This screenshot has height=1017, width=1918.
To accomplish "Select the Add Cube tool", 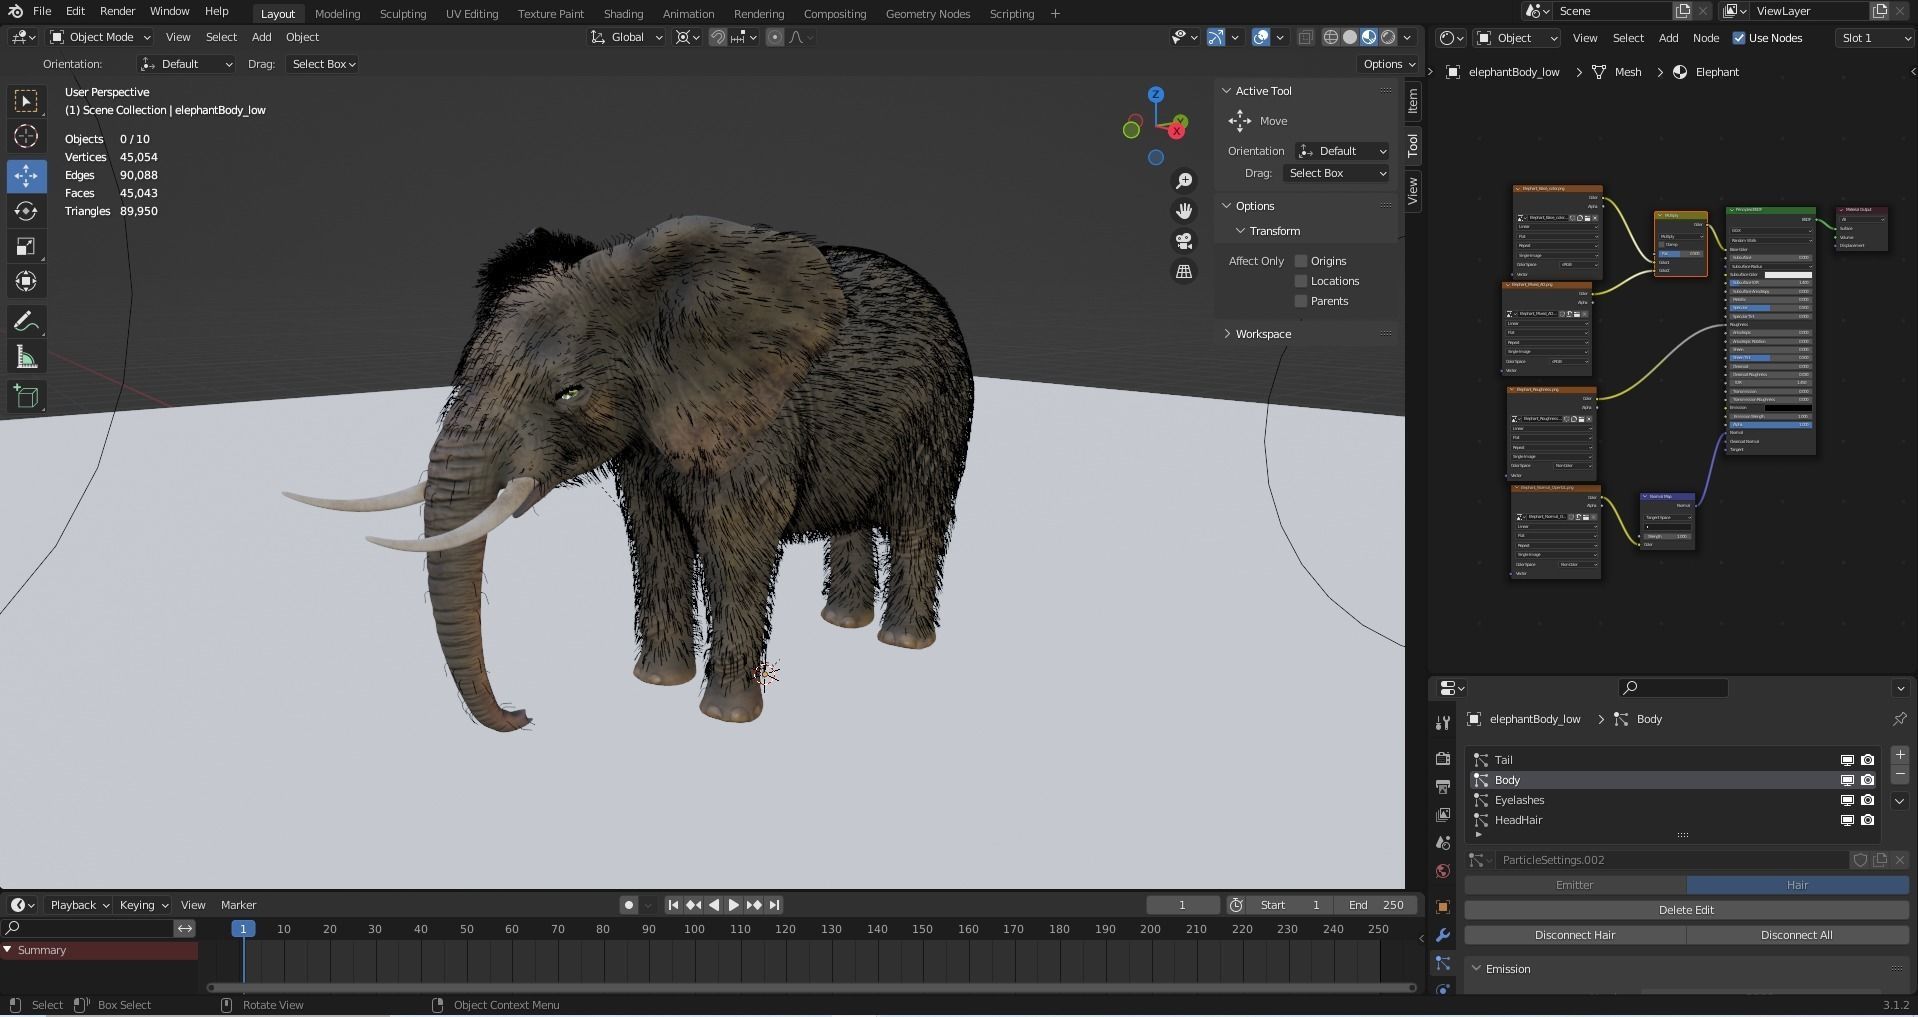I will [26, 396].
